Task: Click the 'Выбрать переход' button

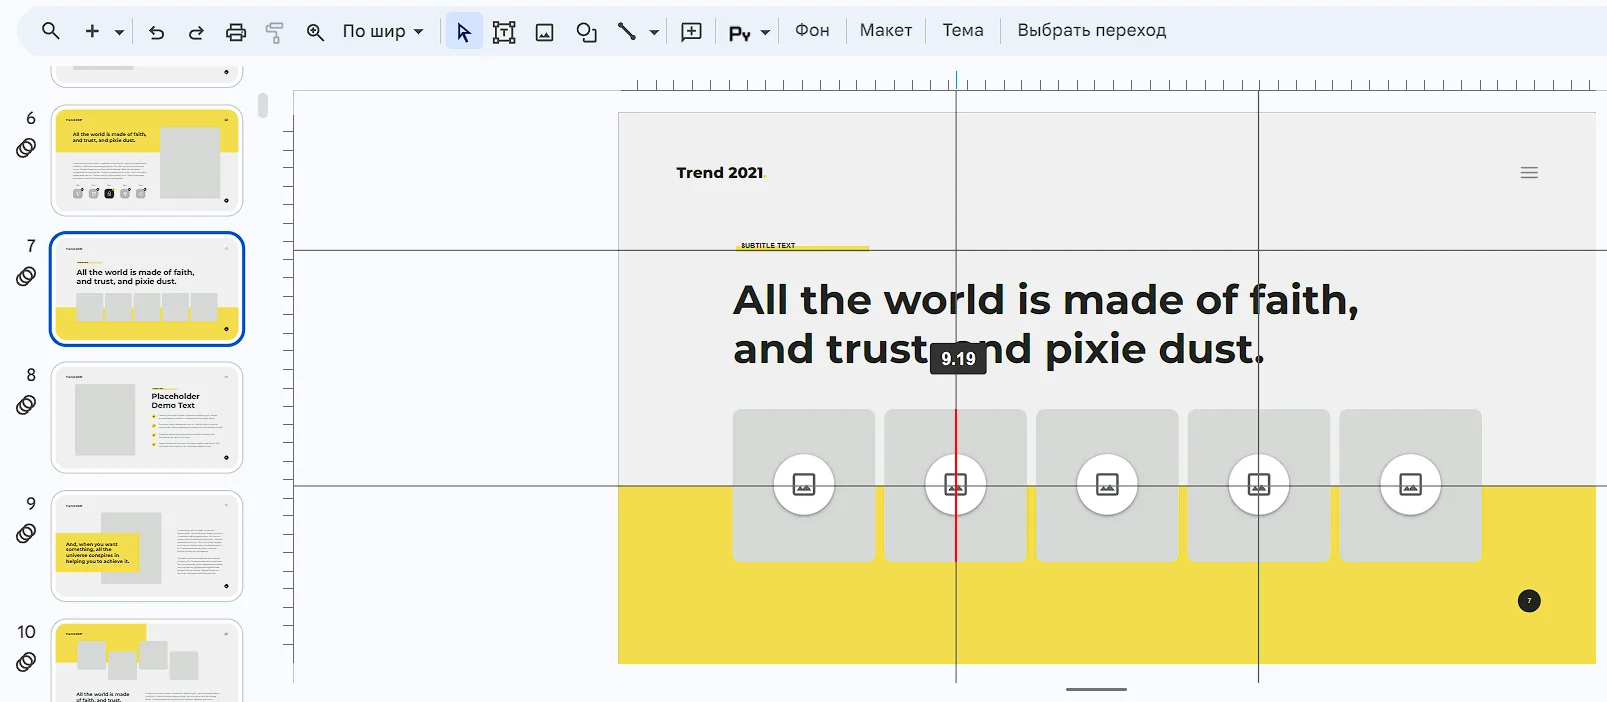Action: (x=1091, y=30)
